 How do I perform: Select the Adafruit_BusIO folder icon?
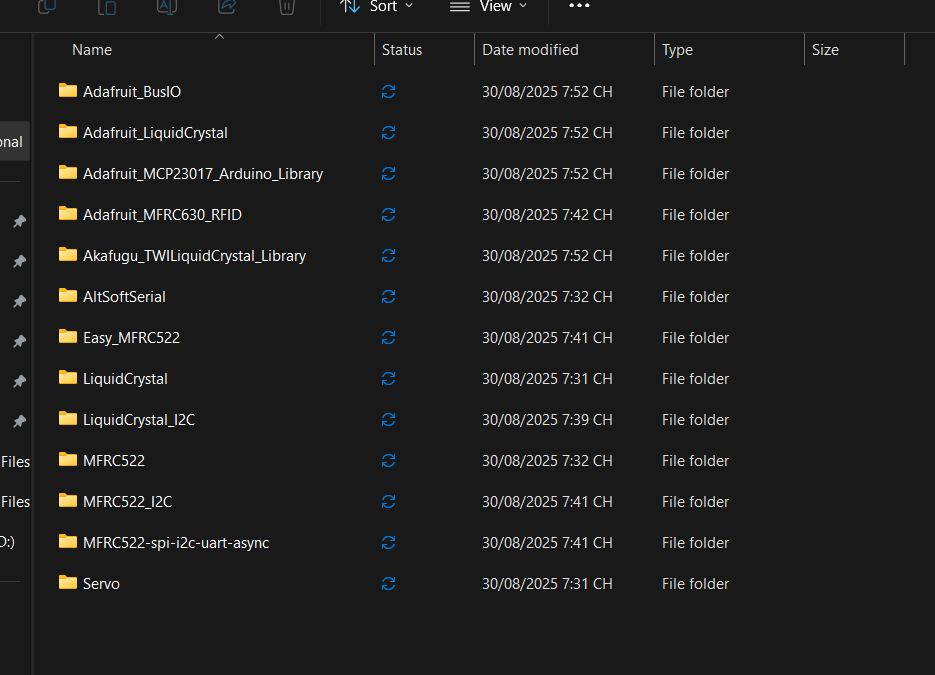[68, 91]
